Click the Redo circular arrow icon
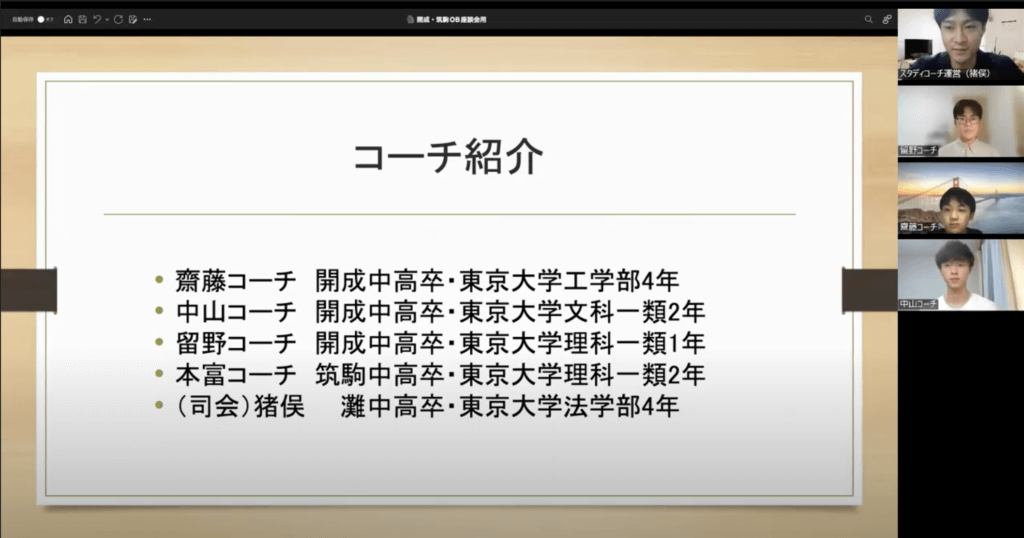Image resolution: width=1024 pixels, height=538 pixels. [x=118, y=19]
